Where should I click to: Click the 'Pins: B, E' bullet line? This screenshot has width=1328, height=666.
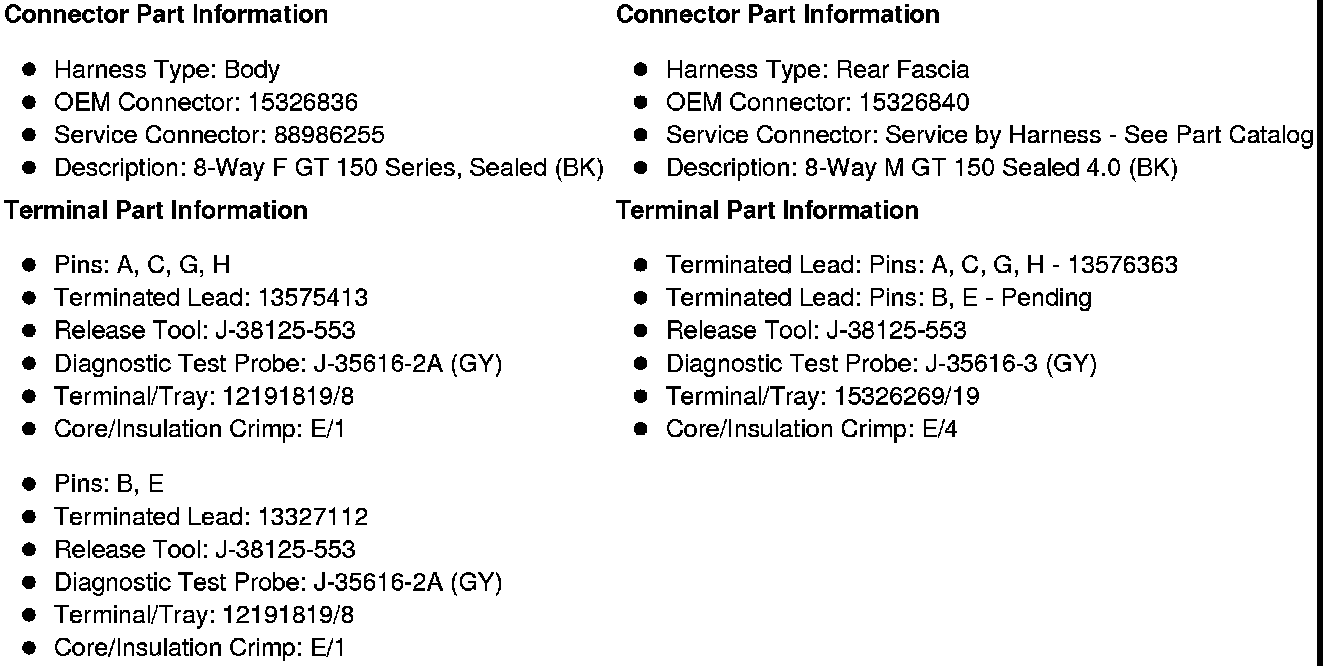point(109,484)
